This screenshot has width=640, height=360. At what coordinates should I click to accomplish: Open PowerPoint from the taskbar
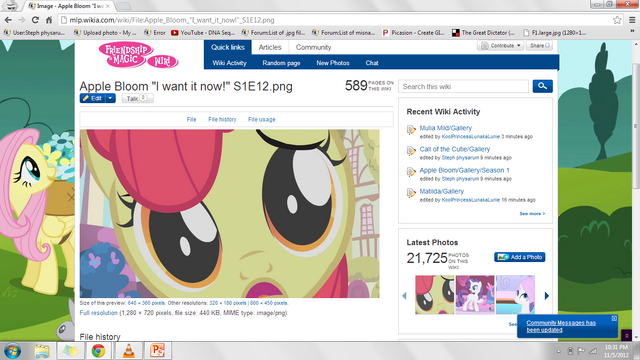point(157,351)
